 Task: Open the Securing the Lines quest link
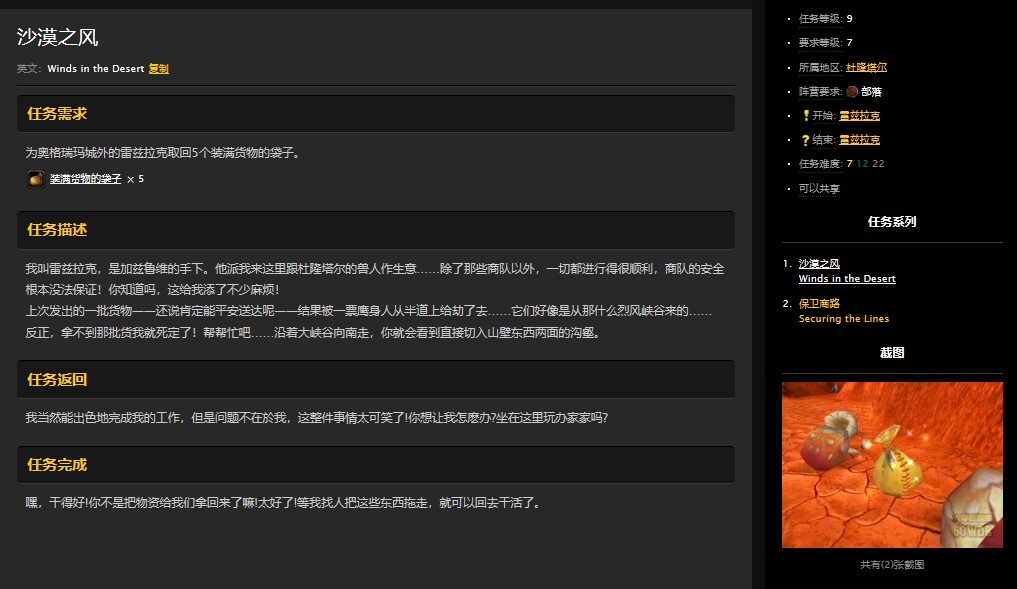(843, 319)
